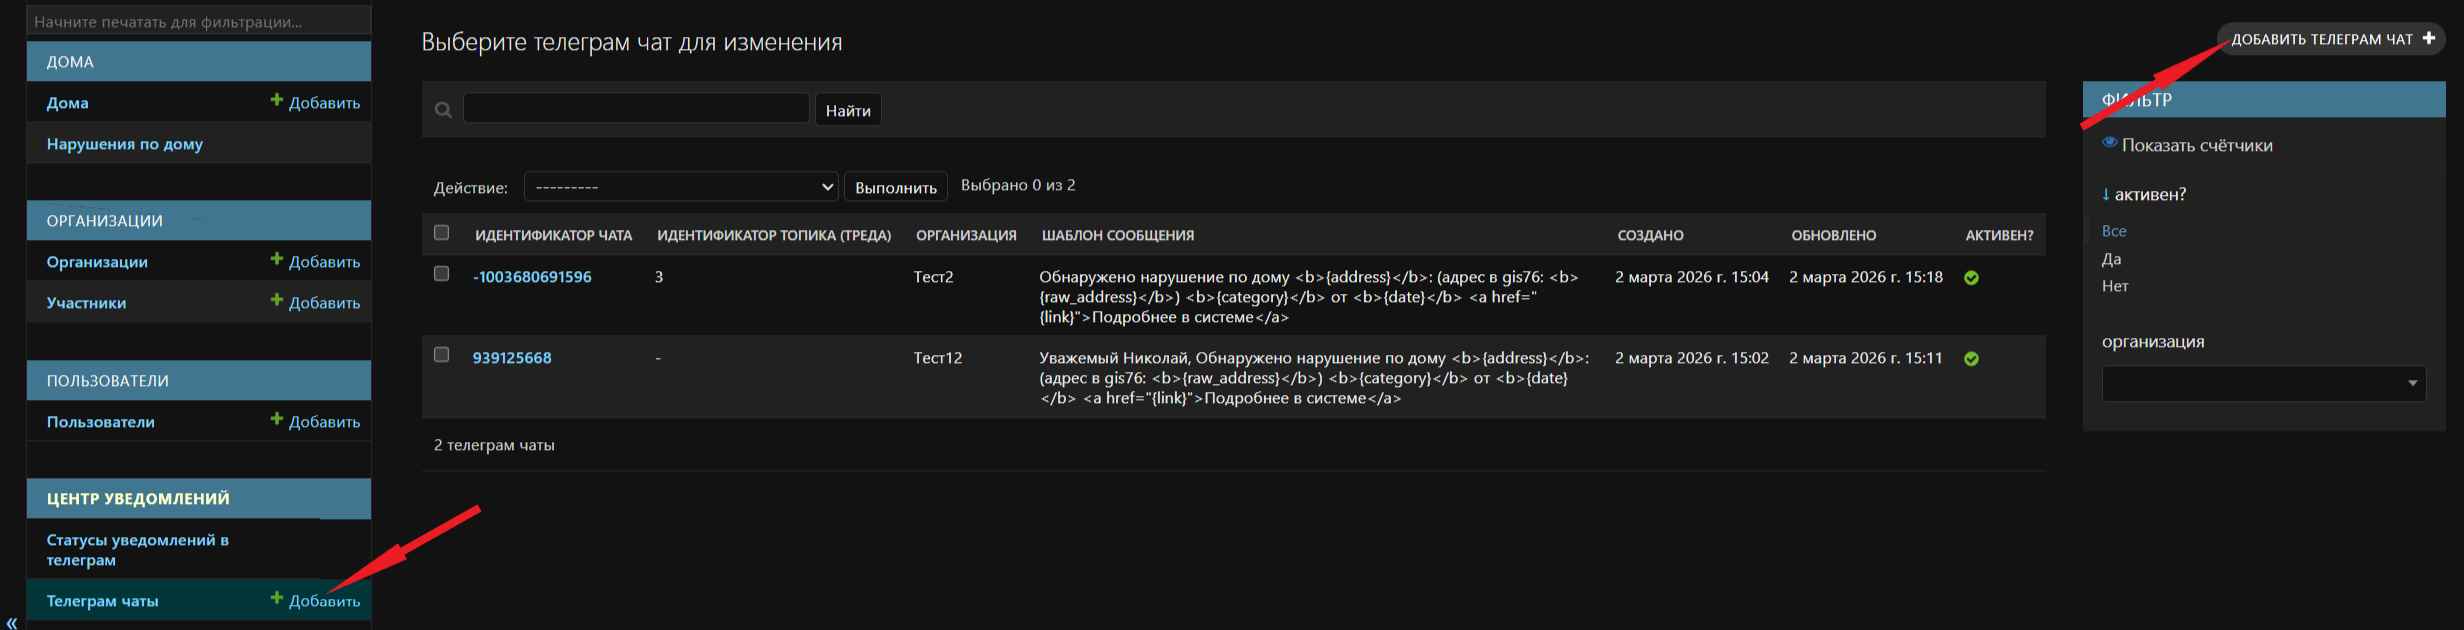Click the plus icon beside Организации
Image resolution: width=2464 pixels, height=630 pixels.
pos(277,259)
